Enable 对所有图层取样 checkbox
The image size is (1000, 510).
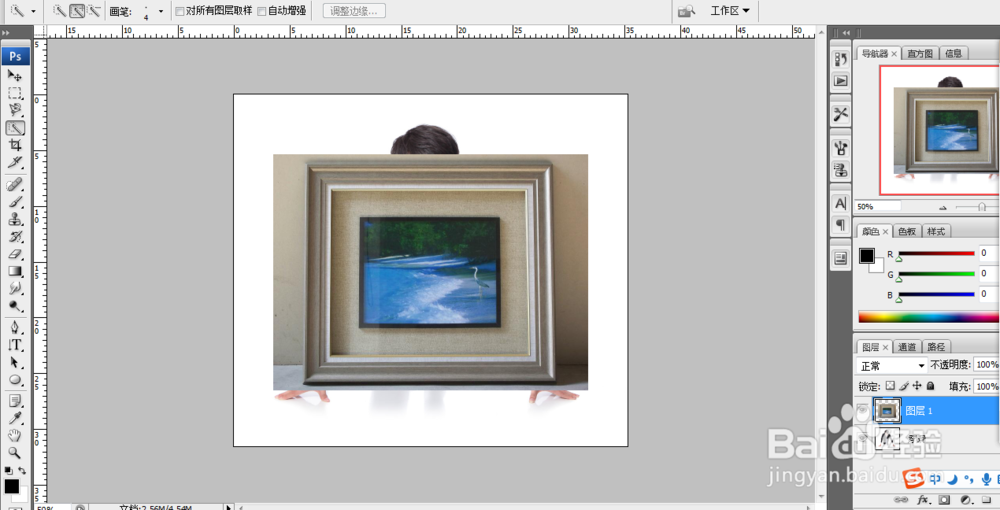[180, 11]
